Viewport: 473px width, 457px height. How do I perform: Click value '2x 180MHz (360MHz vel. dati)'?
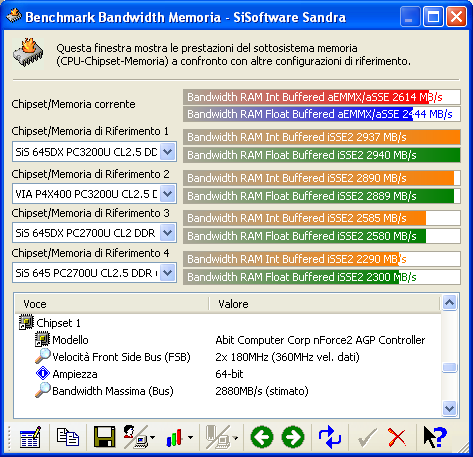pyautogui.click(x=287, y=357)
